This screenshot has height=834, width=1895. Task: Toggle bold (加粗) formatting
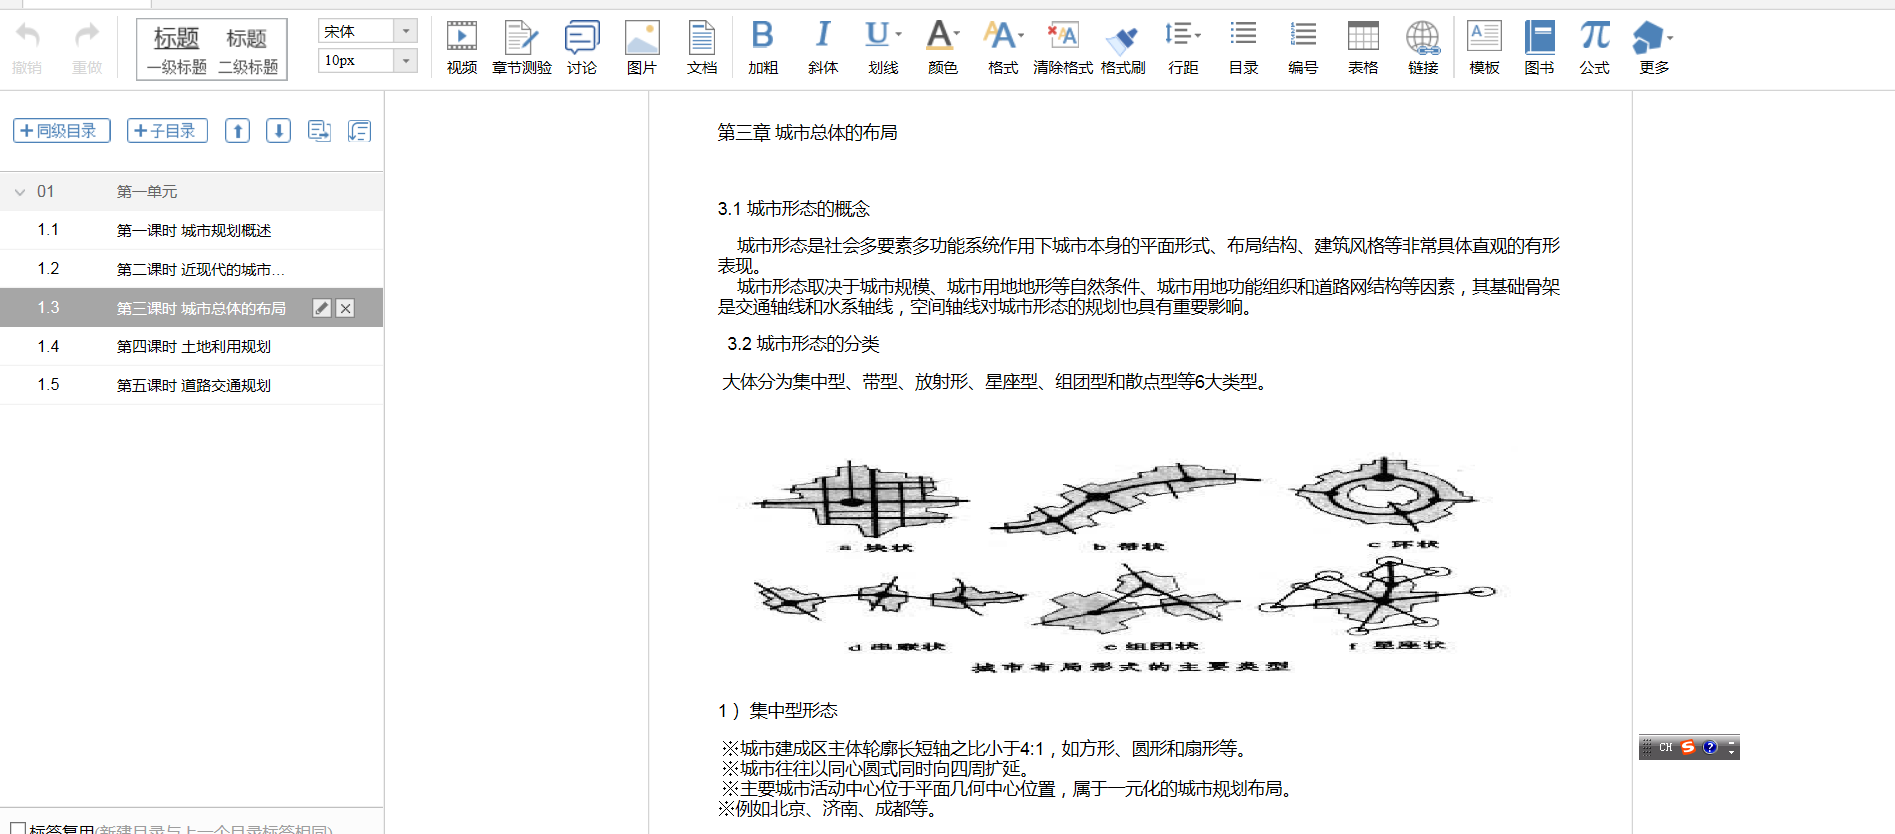[762, 47]
